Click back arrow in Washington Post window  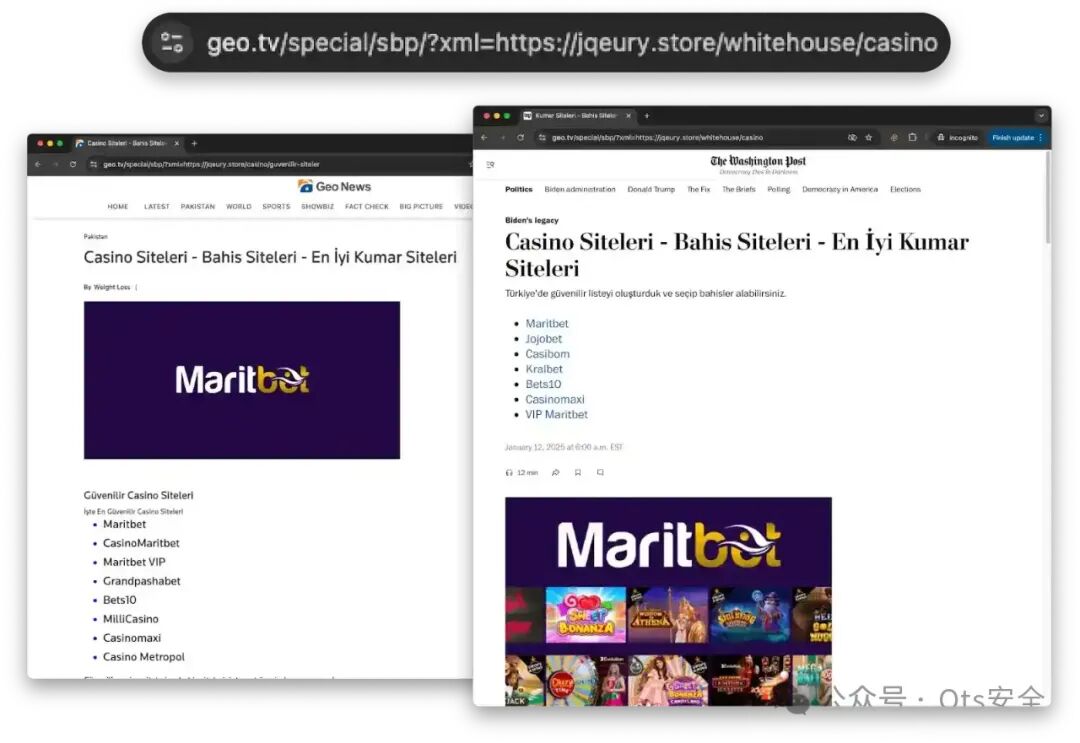click(484, 138)
